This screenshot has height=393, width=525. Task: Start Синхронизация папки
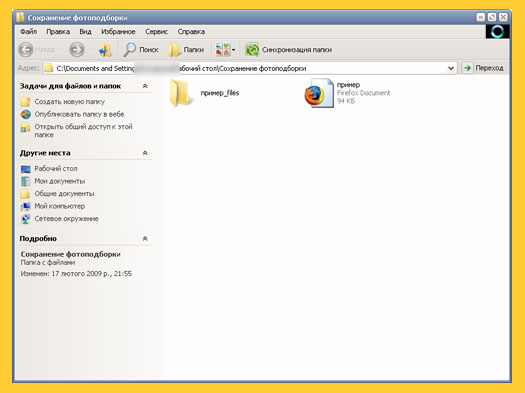[x=289, y=50]
